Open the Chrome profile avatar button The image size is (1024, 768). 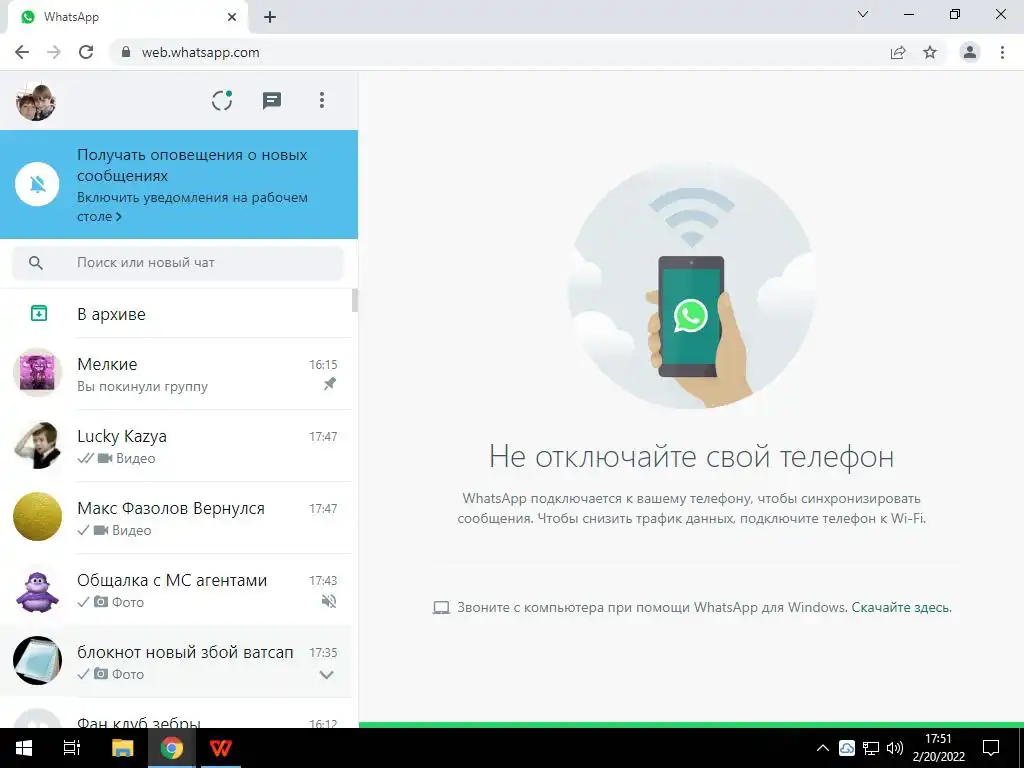point(970,52)
